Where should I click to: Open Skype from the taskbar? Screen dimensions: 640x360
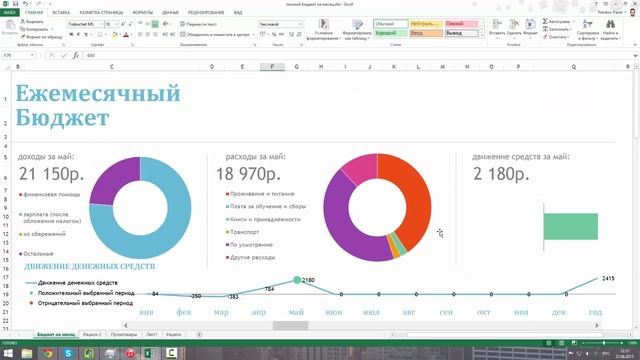(68, 353)
